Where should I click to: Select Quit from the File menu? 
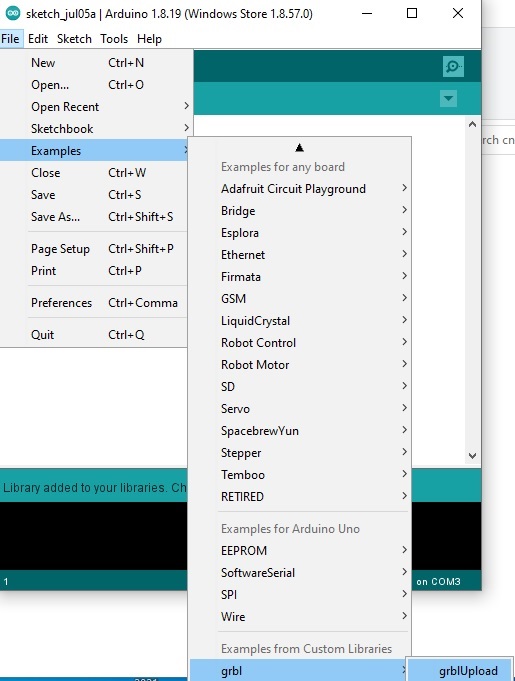94,335
